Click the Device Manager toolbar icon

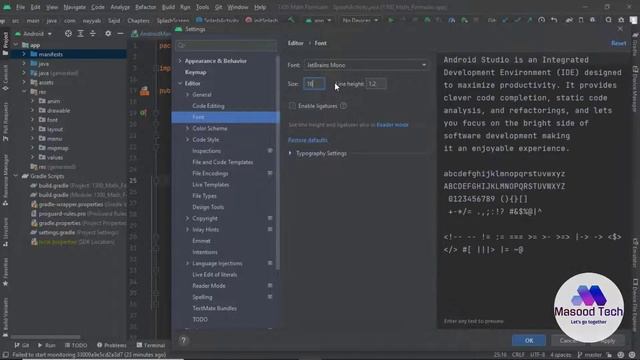(580, 20)
